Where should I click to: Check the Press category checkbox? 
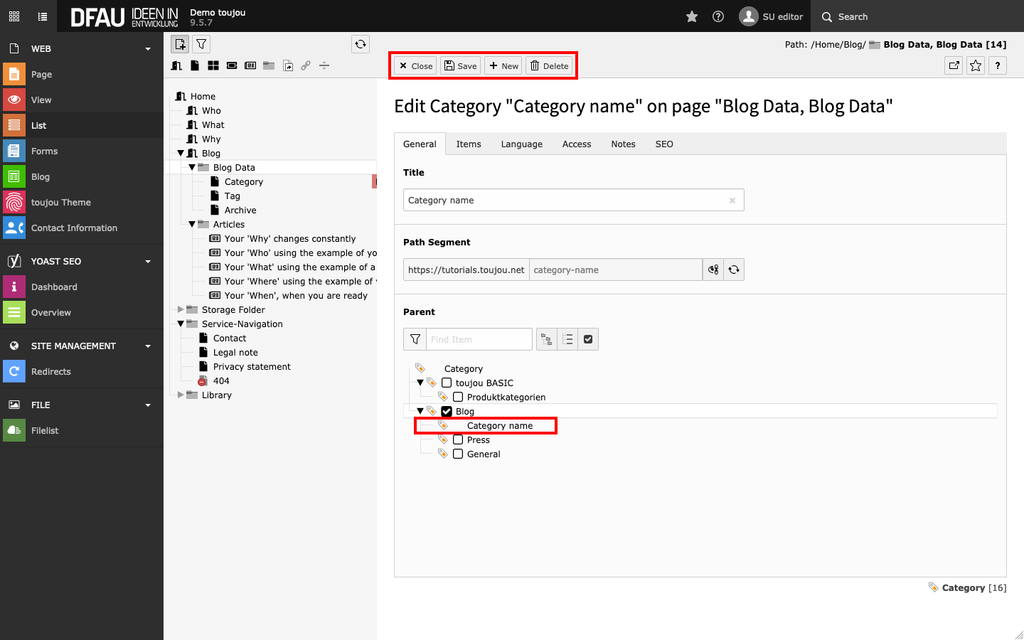pyautogui.click(x=458, y=440)
